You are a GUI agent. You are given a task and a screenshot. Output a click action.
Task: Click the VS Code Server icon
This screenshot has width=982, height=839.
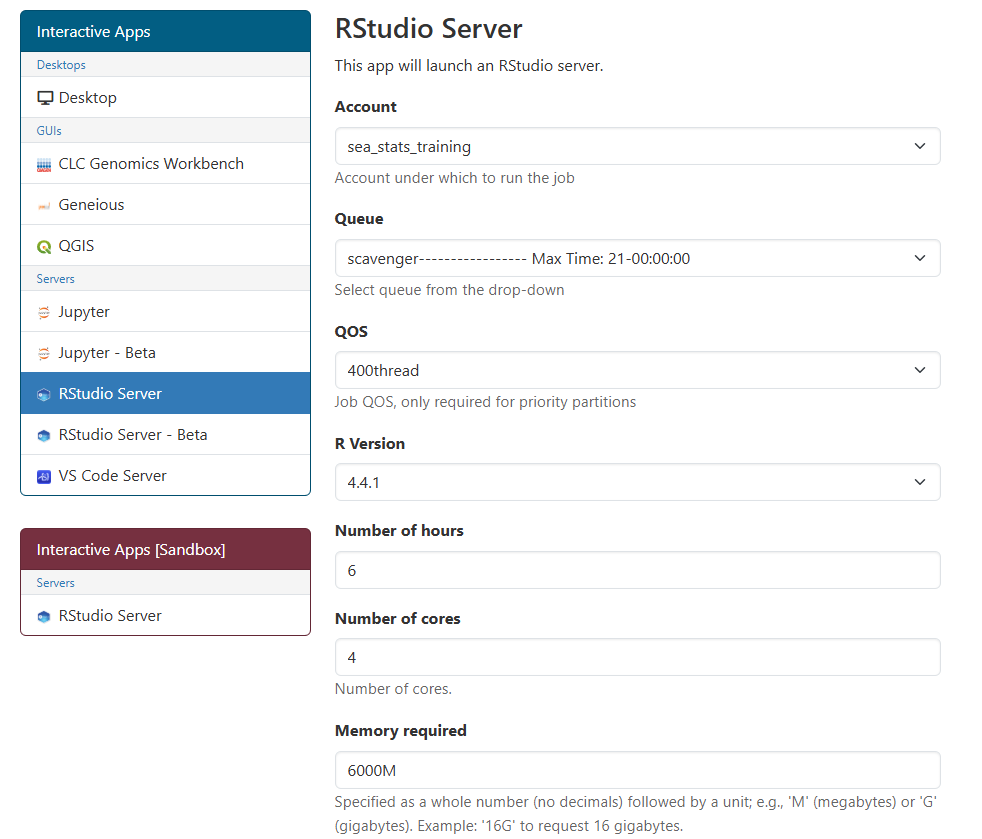tap(44, 476)
